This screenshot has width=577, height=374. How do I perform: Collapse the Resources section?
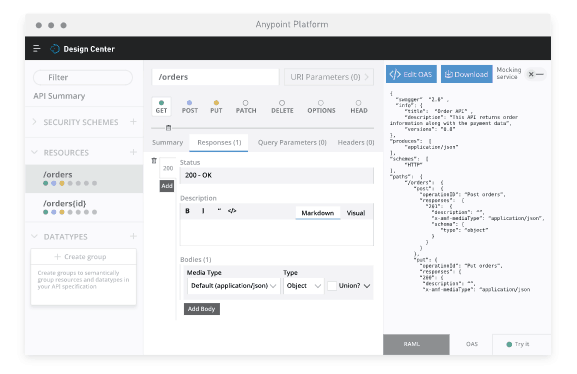point(35,152)
